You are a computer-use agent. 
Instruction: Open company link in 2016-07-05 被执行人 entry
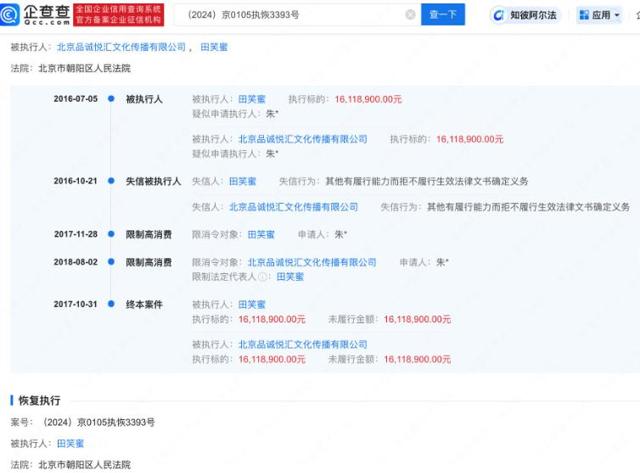tap(303, 139)
